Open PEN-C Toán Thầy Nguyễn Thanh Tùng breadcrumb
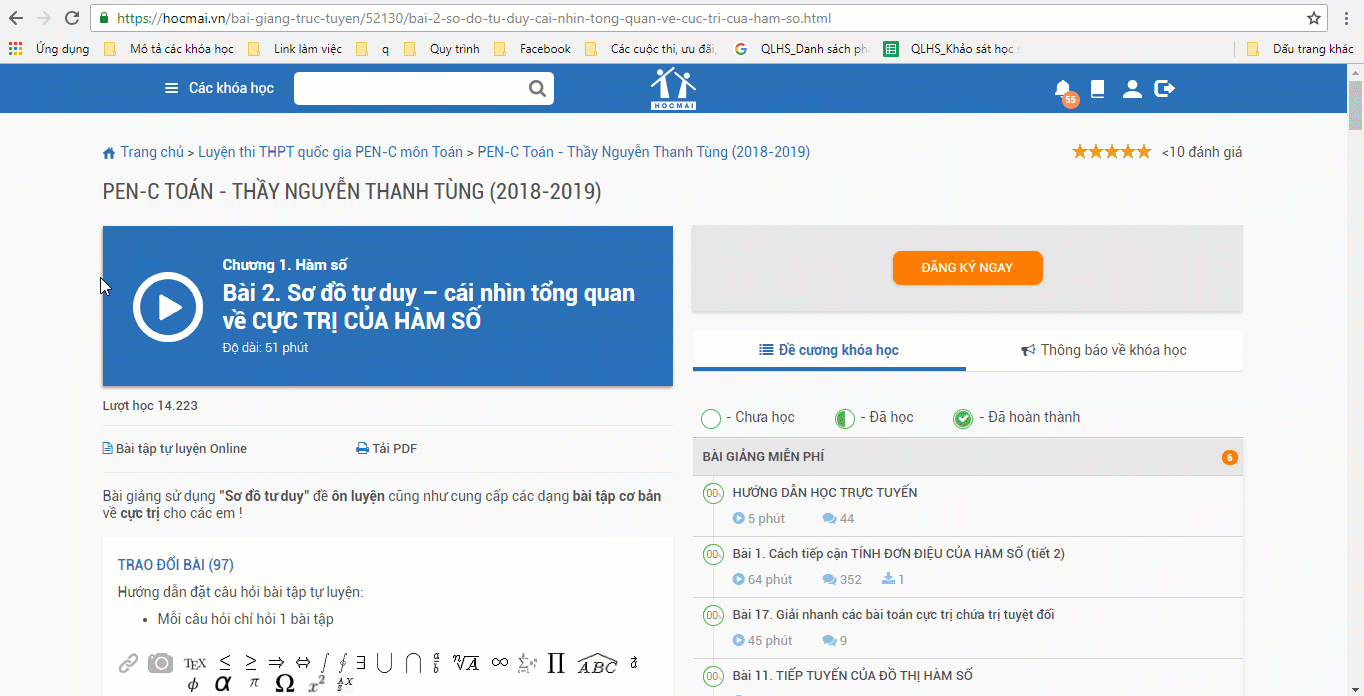 [x=644, y=152]
